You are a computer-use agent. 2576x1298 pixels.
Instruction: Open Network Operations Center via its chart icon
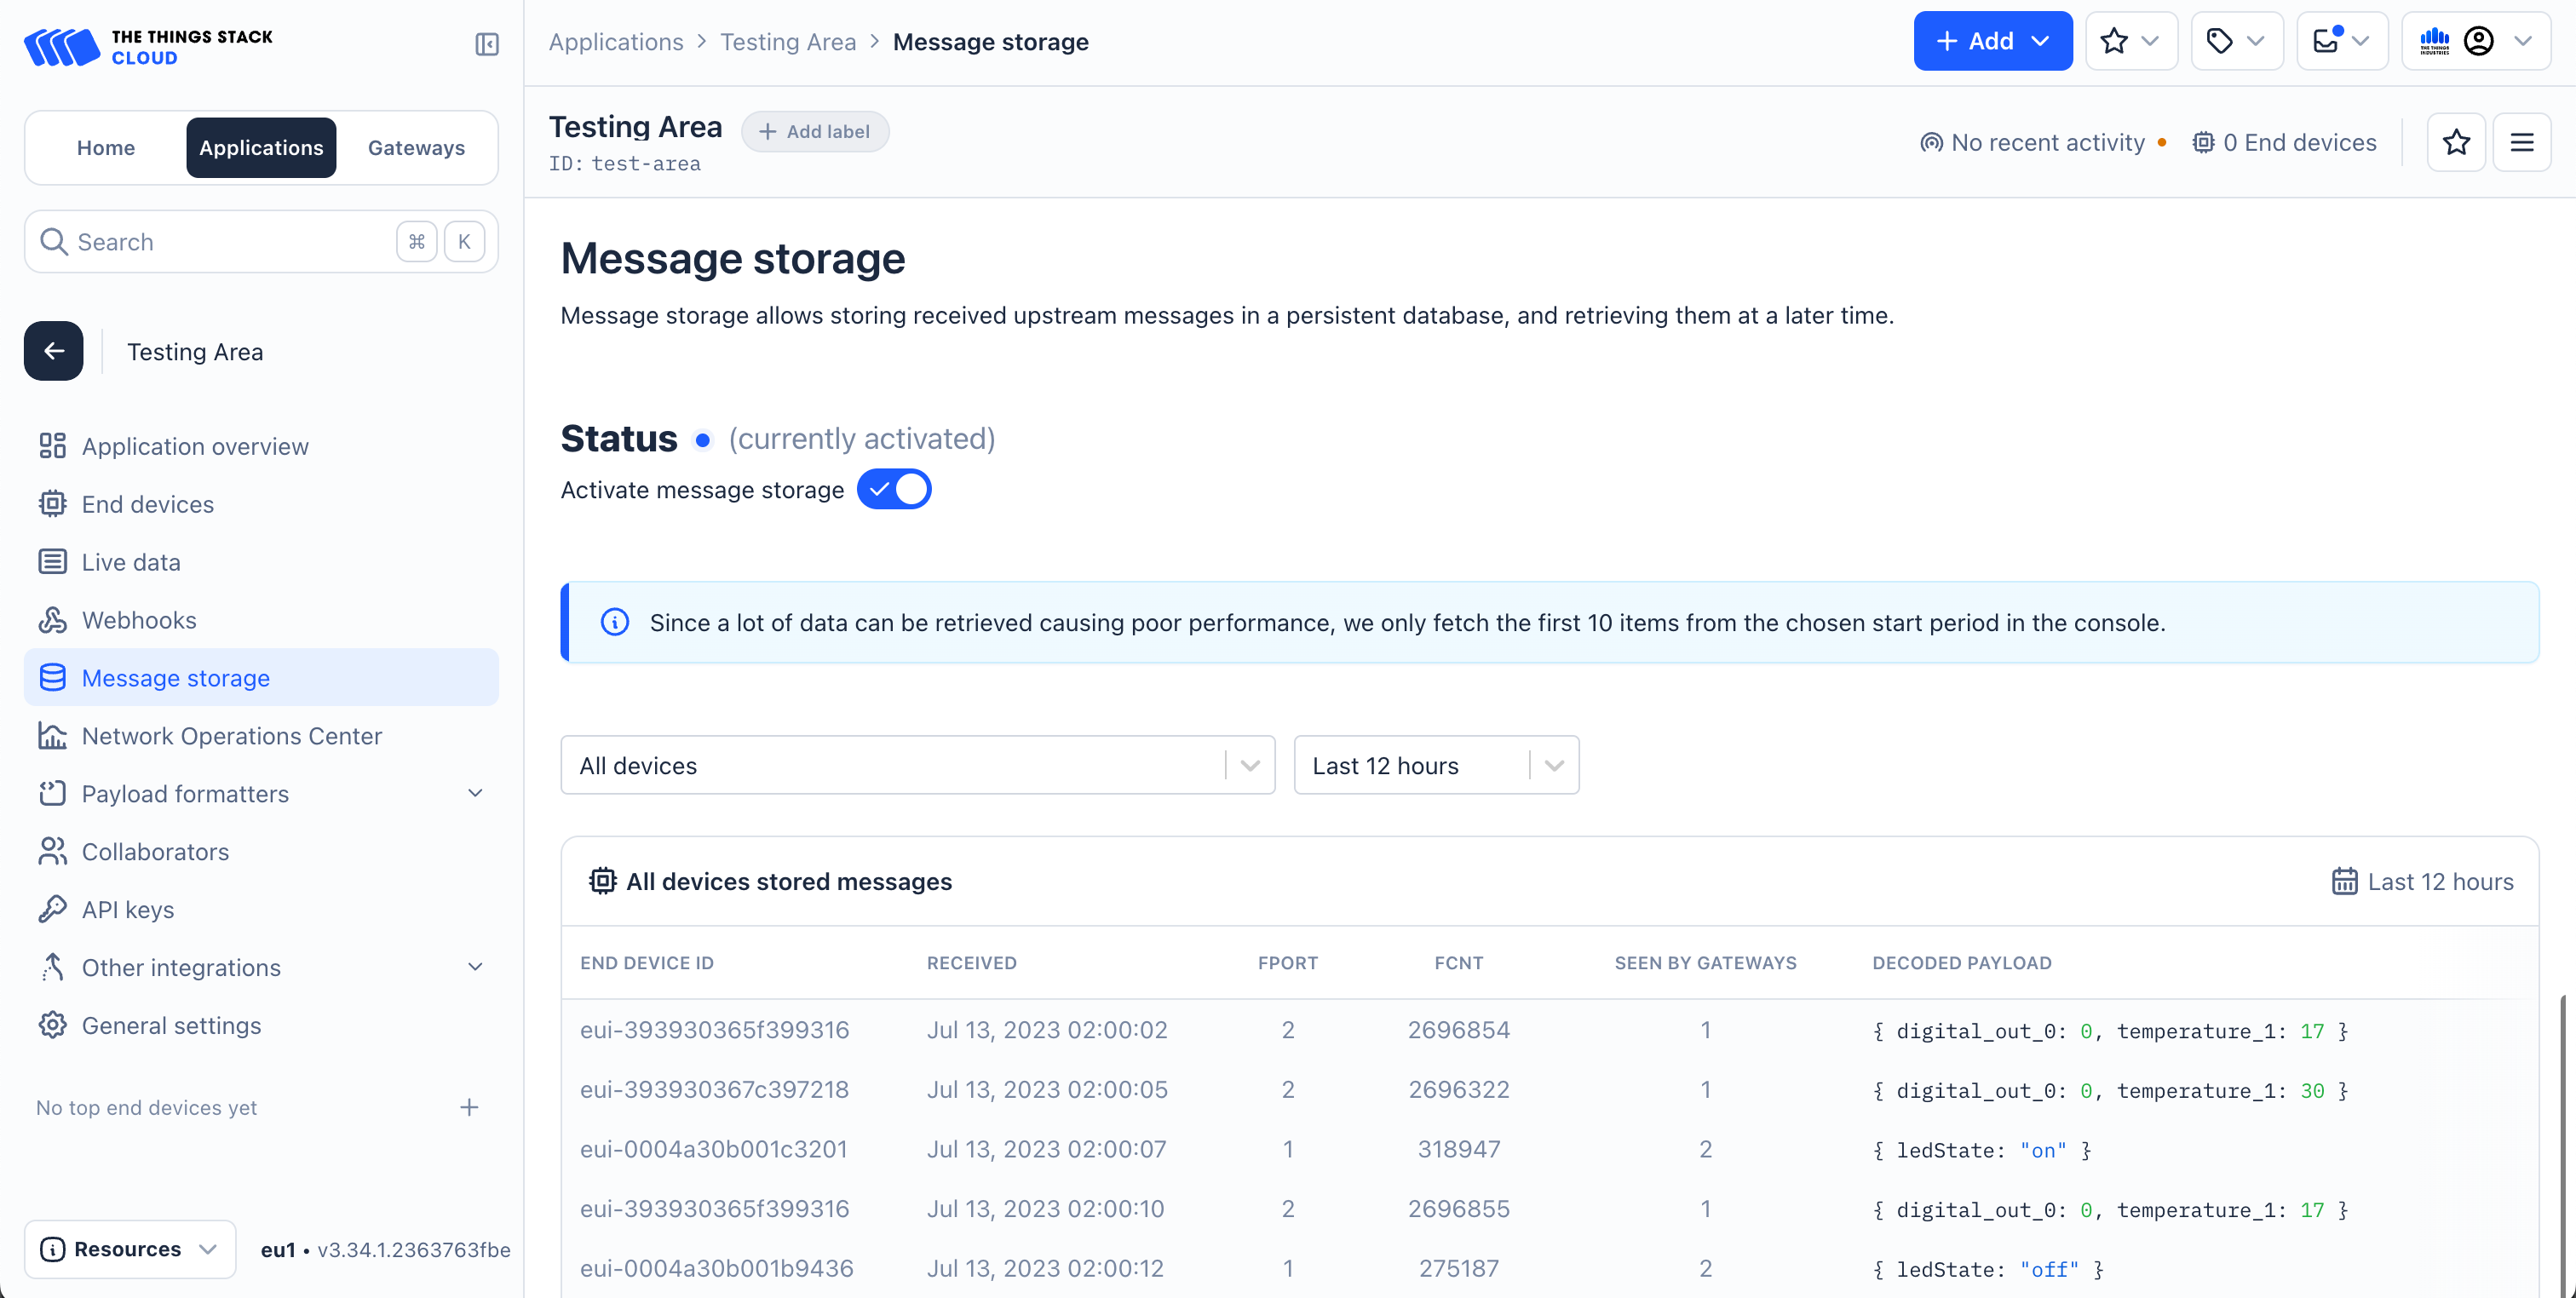53,735
